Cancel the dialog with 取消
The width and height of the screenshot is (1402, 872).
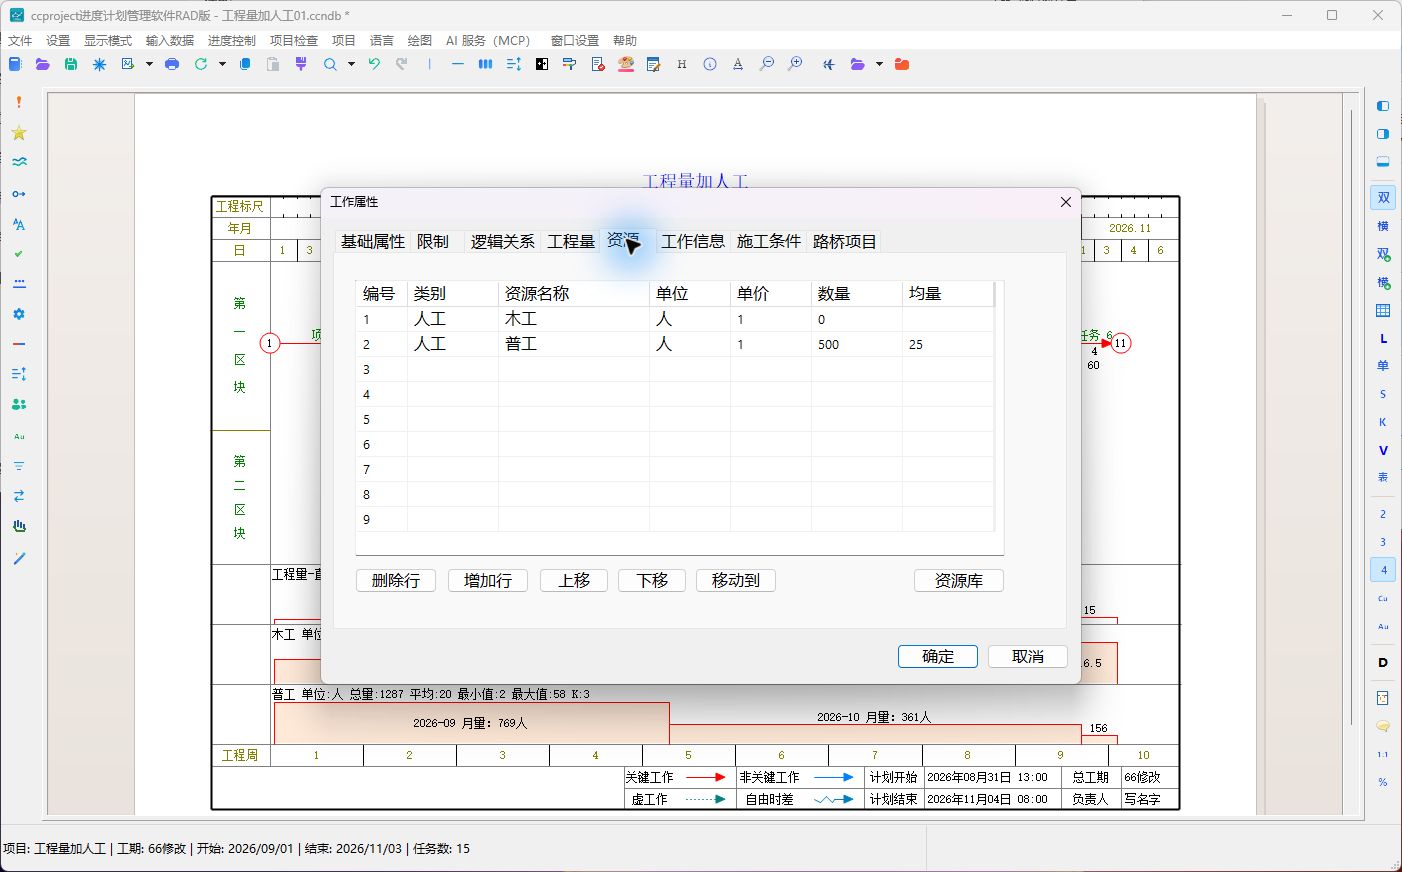coord(1028,656)
